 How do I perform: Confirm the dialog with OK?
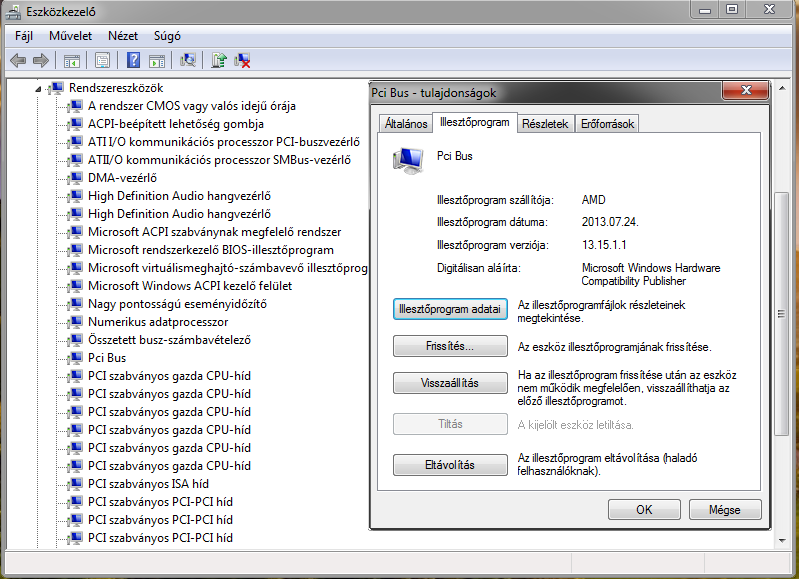(644, 510)
